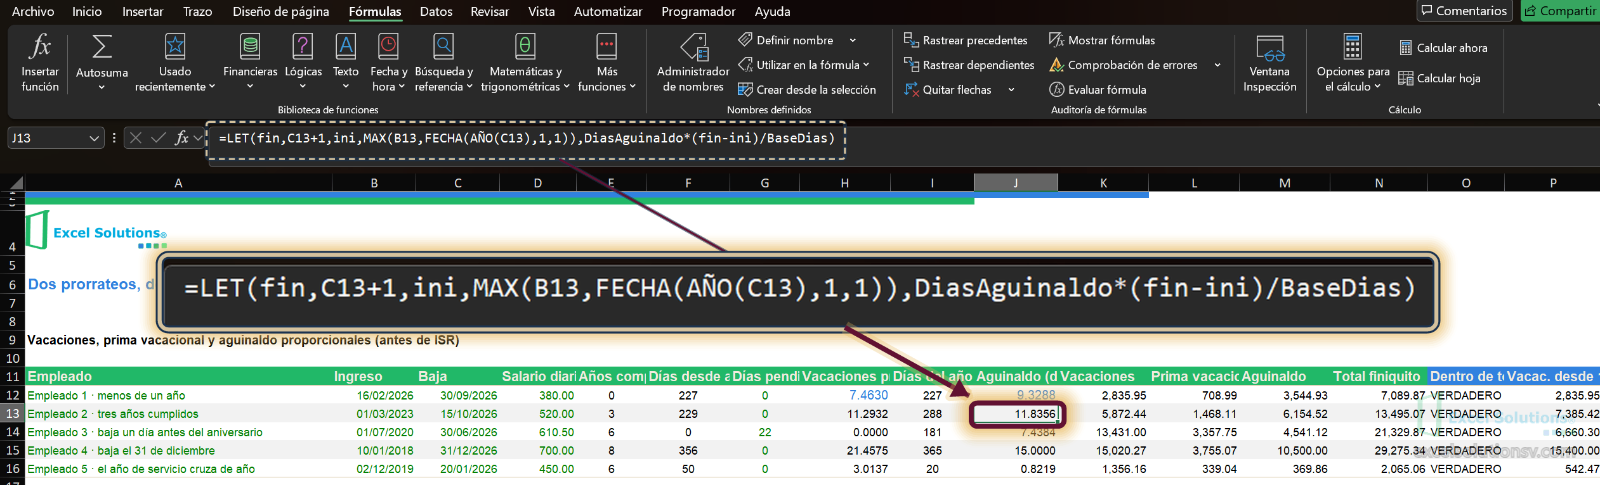Click the select-all corner of the sheet

coord(13,183)
